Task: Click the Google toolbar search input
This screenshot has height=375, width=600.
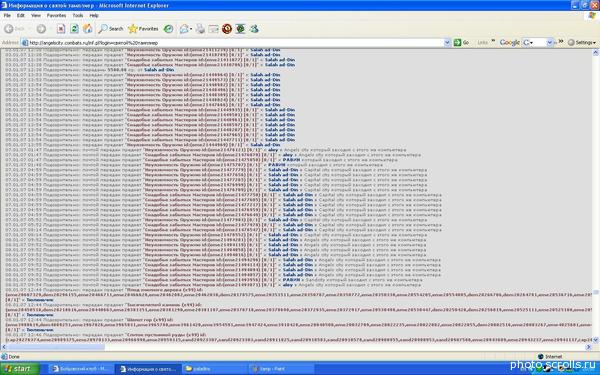Action: 538,42
